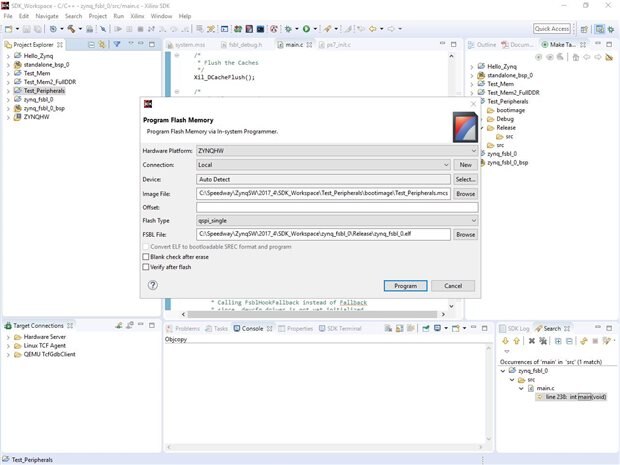
Task: Click the Program button
Action: click(x=405, y=285)
